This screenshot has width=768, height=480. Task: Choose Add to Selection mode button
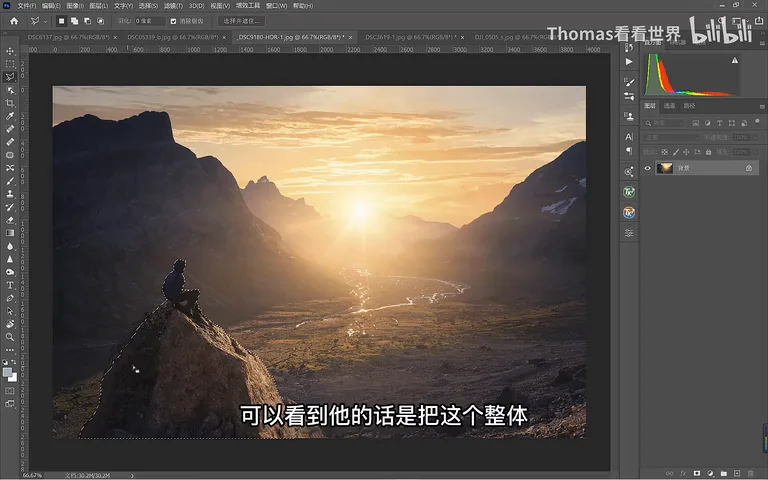point(74,21)
